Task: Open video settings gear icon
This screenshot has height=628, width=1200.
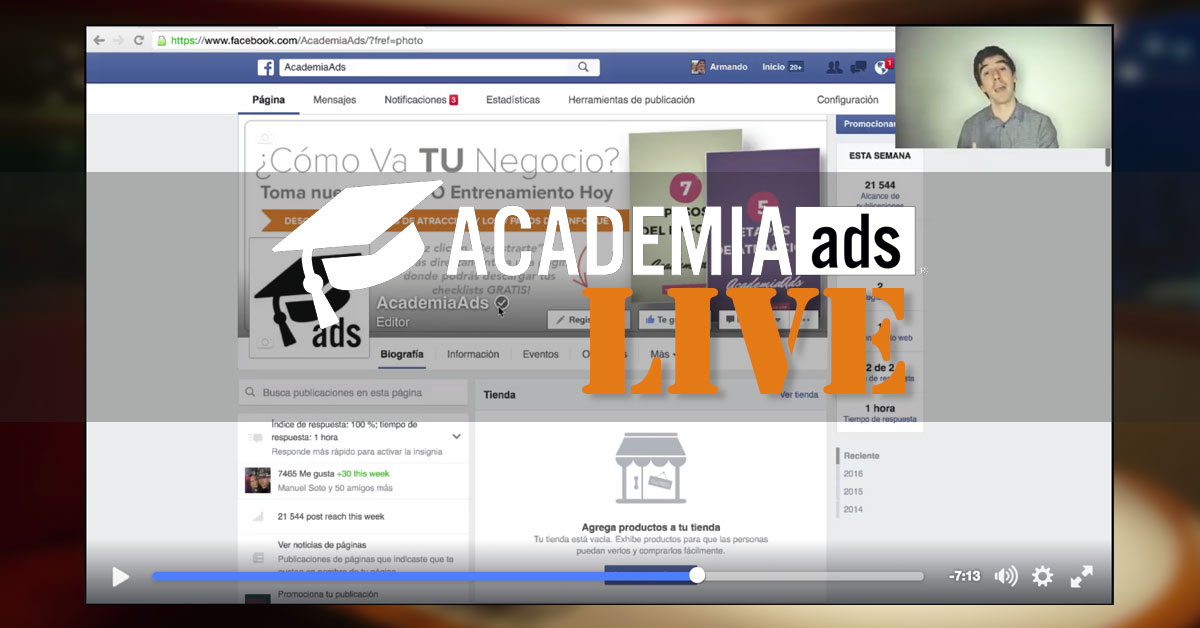Action: (x=1043, y=576)
